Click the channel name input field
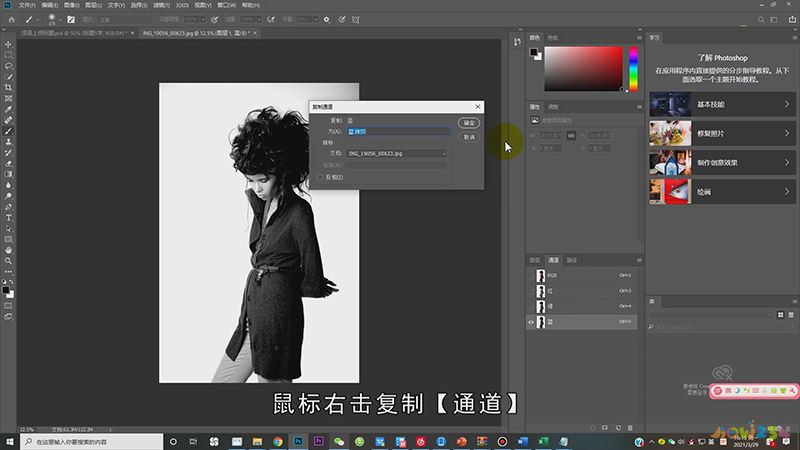Screen dimensions: 800x450 point(399,132)
